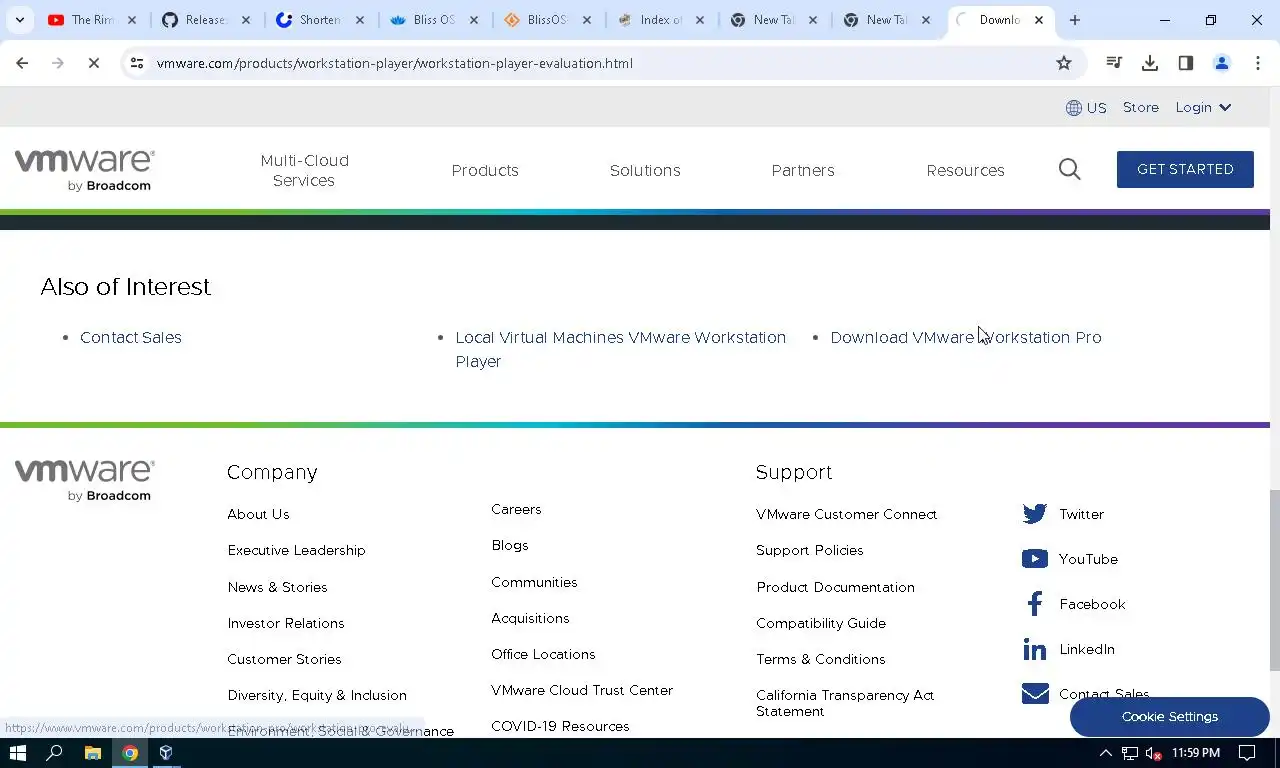The width and height of the screenshot is (1280, 768).
Task: Open Chrome downloads icon
Action: (x=1150, y=63)
